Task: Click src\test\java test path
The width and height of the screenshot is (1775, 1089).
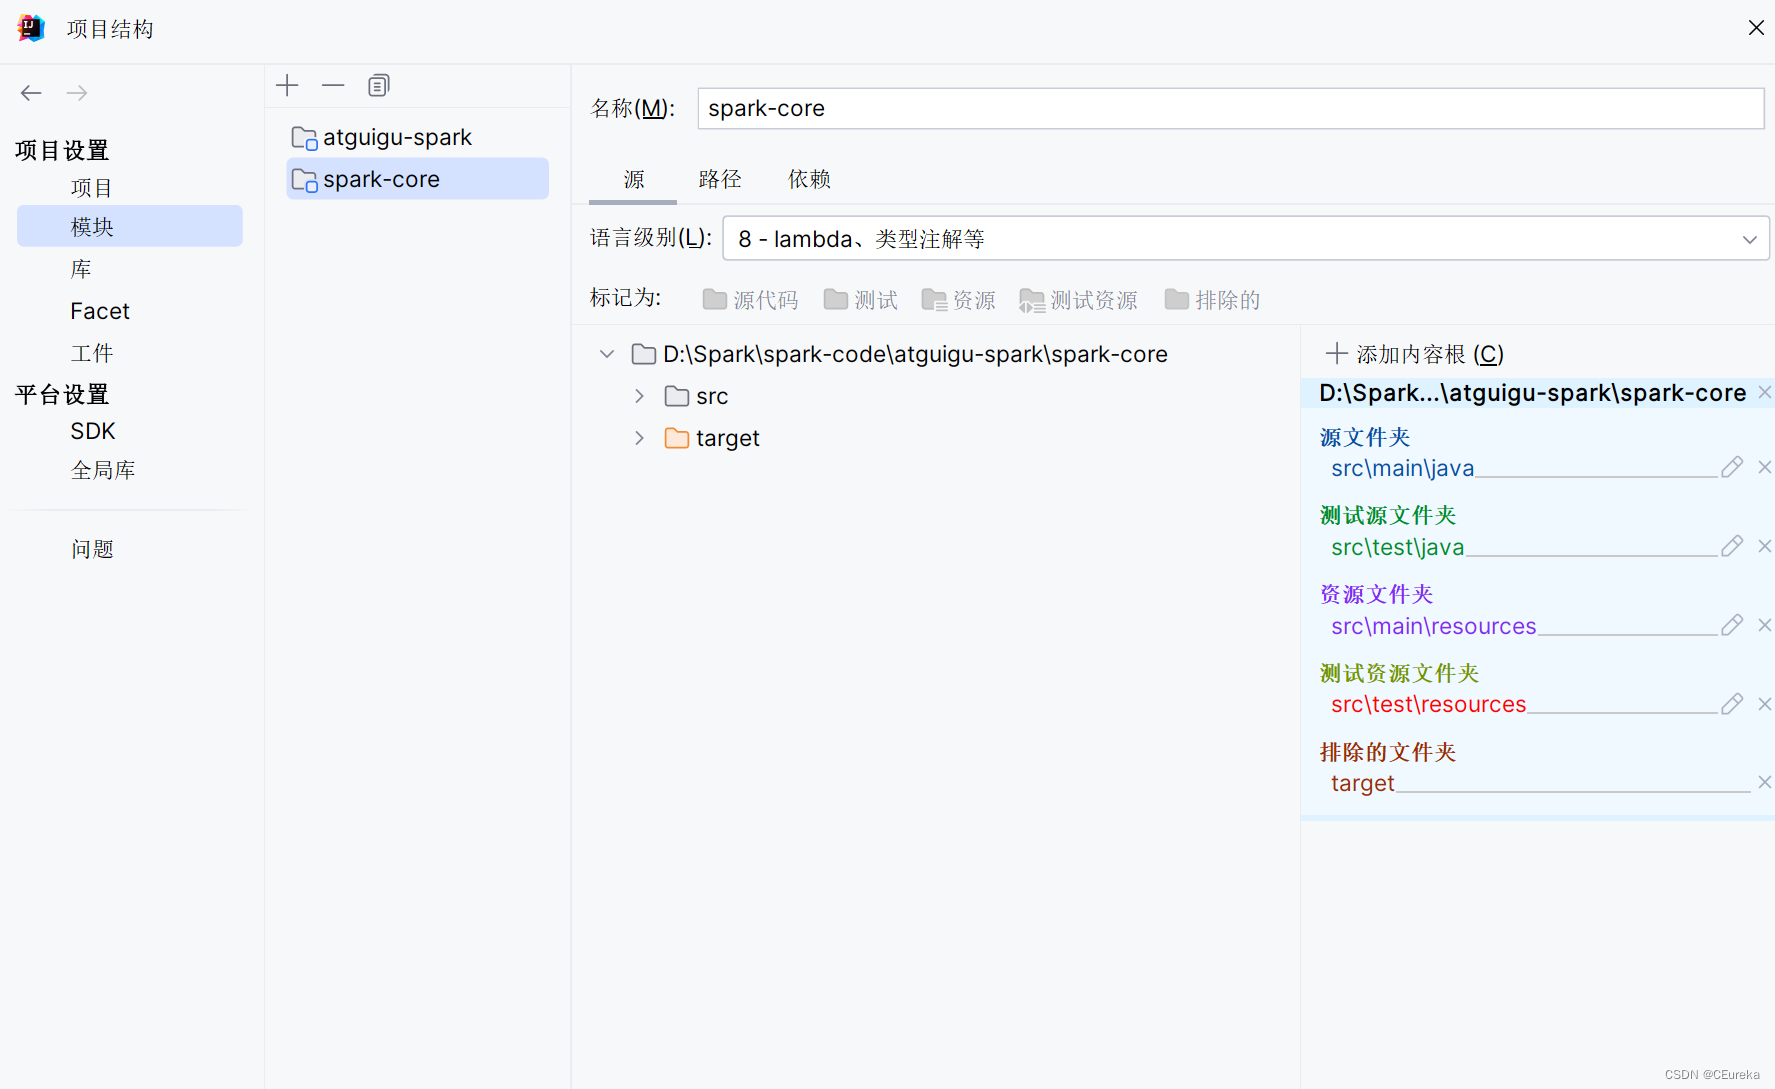Action: [1397, 547]
